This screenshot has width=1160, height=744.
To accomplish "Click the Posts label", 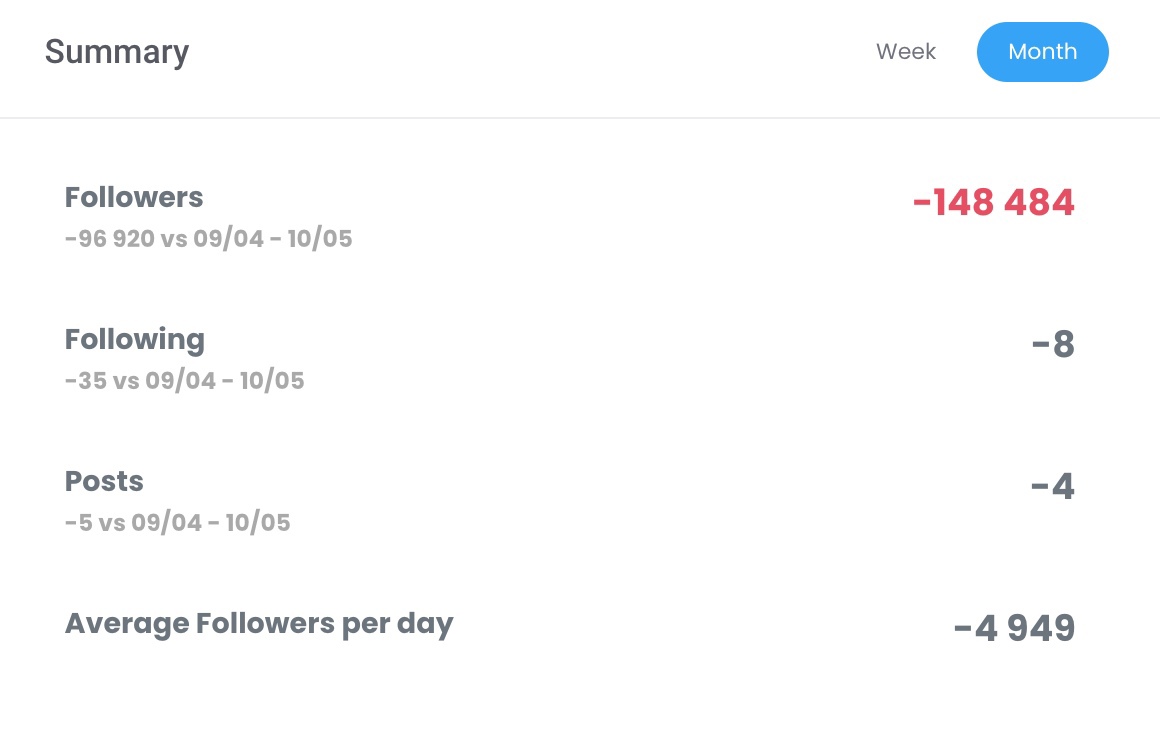I will tap(104, 482).
